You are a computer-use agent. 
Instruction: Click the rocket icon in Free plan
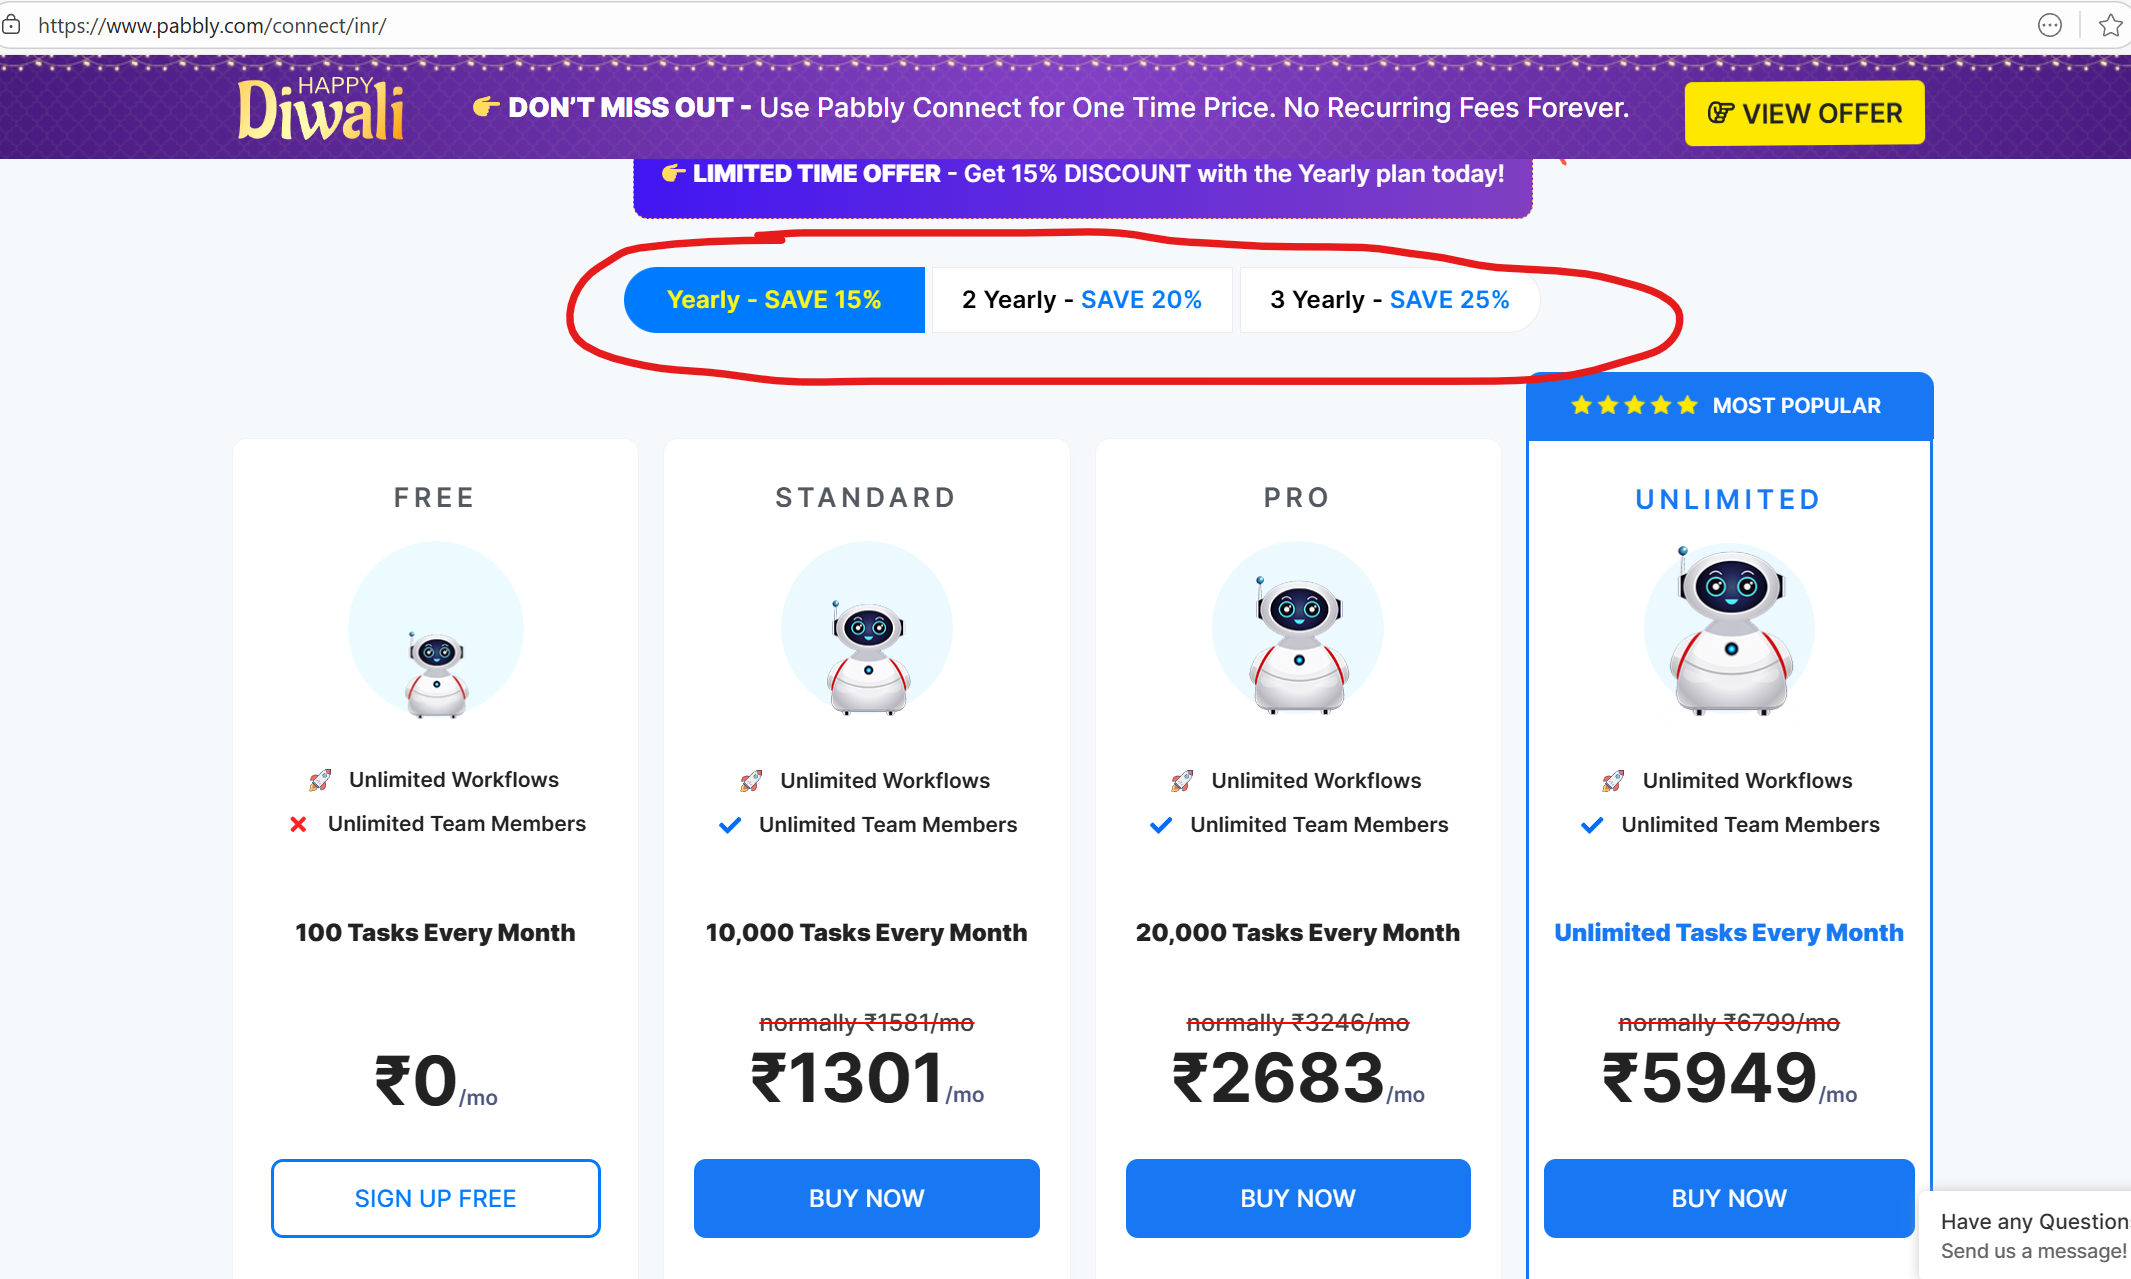coord(320,780)
